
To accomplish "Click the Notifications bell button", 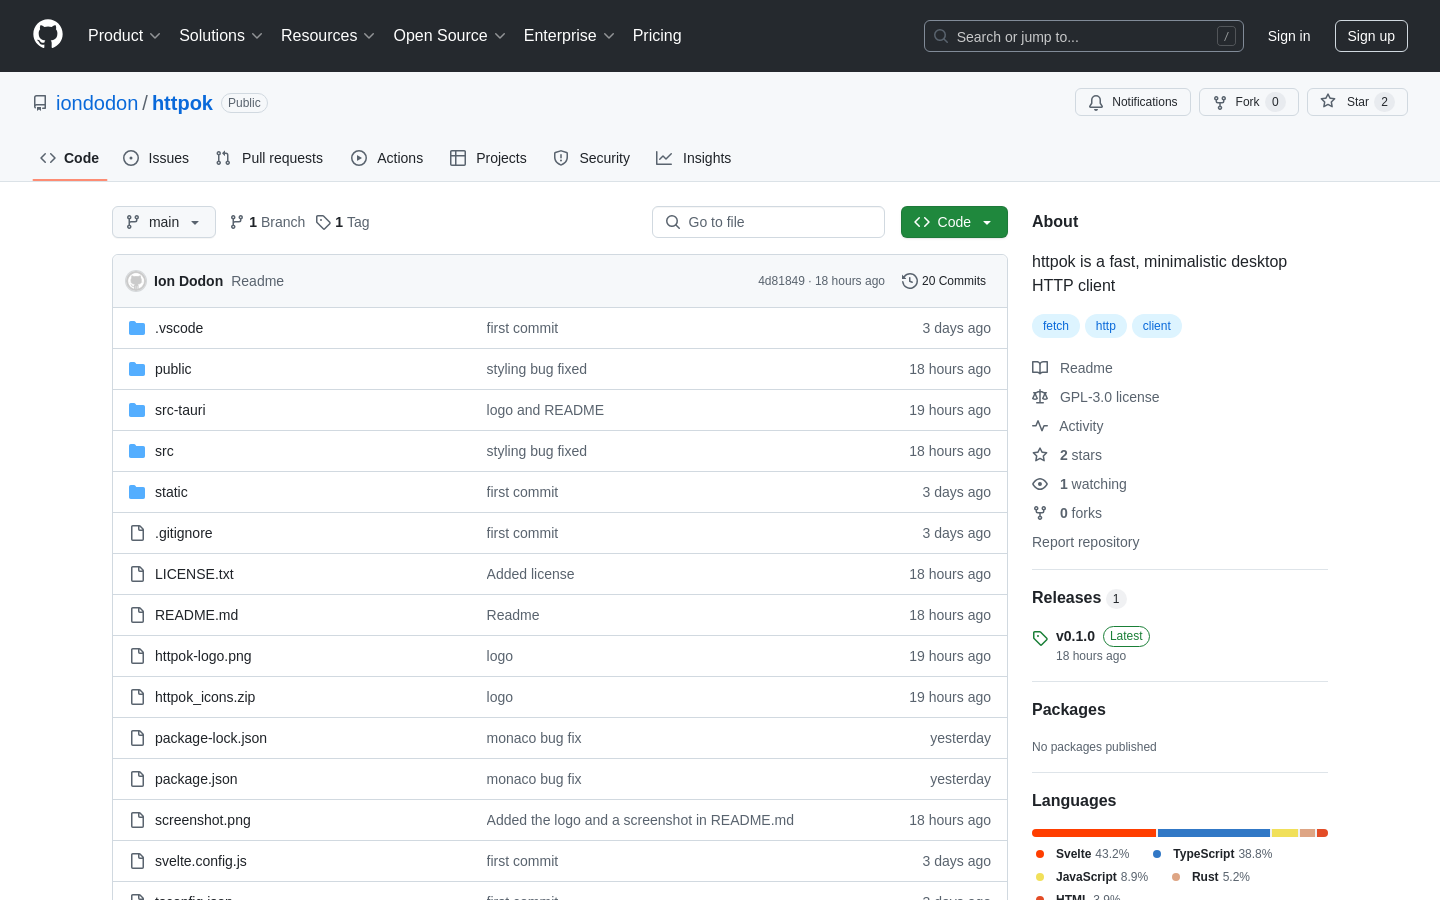I will (x=1133, y=102).
